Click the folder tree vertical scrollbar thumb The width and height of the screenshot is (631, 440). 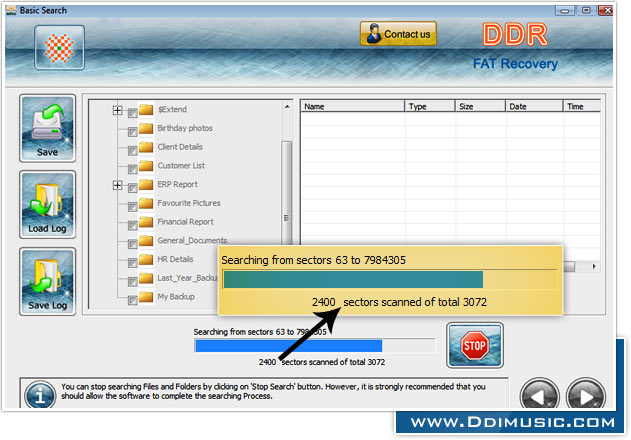pos(287,193)
